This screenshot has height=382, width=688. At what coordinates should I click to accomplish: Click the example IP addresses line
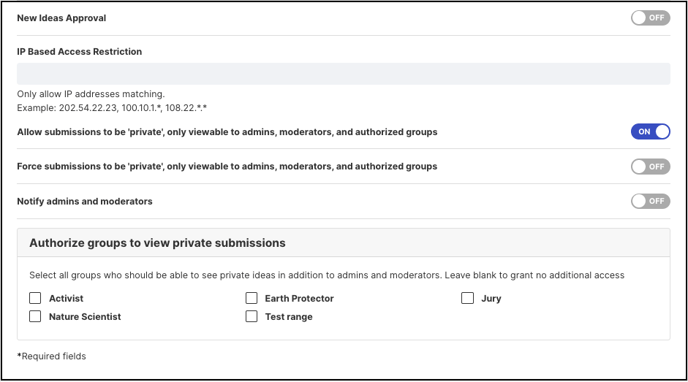112,108
